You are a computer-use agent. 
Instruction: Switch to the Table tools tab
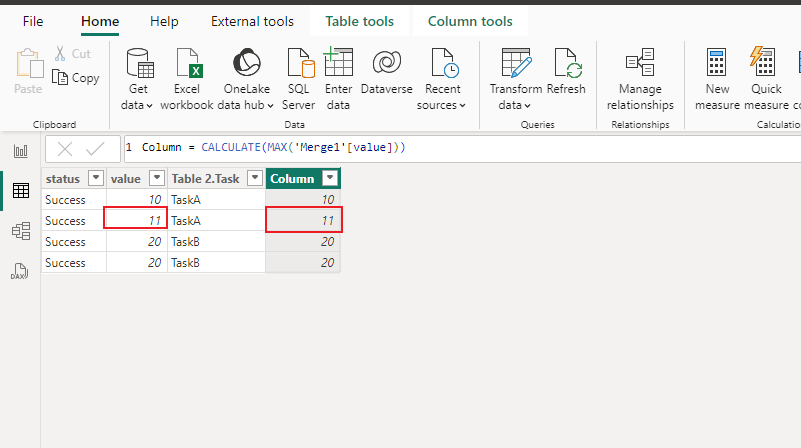pos(360,21)
